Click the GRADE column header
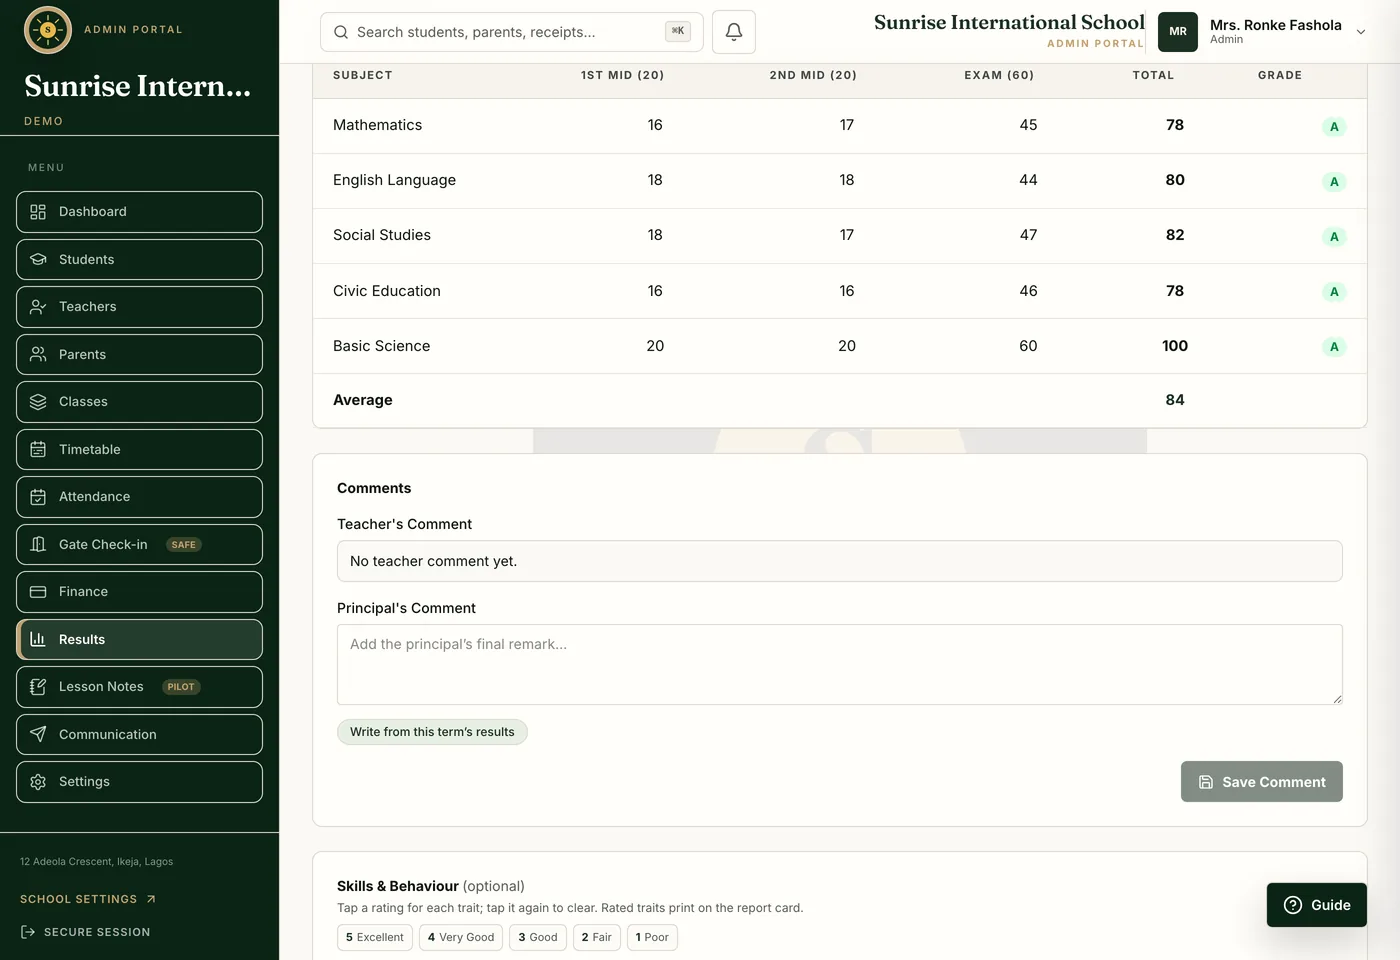1400x960 pixels. click(1280, 75)
